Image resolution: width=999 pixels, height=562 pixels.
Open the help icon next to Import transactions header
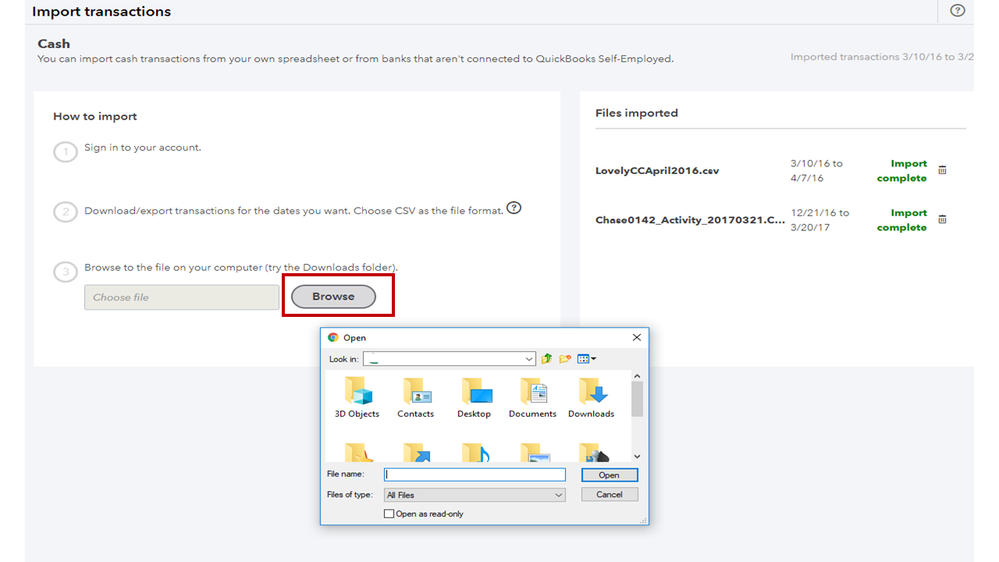coord(957,10)
